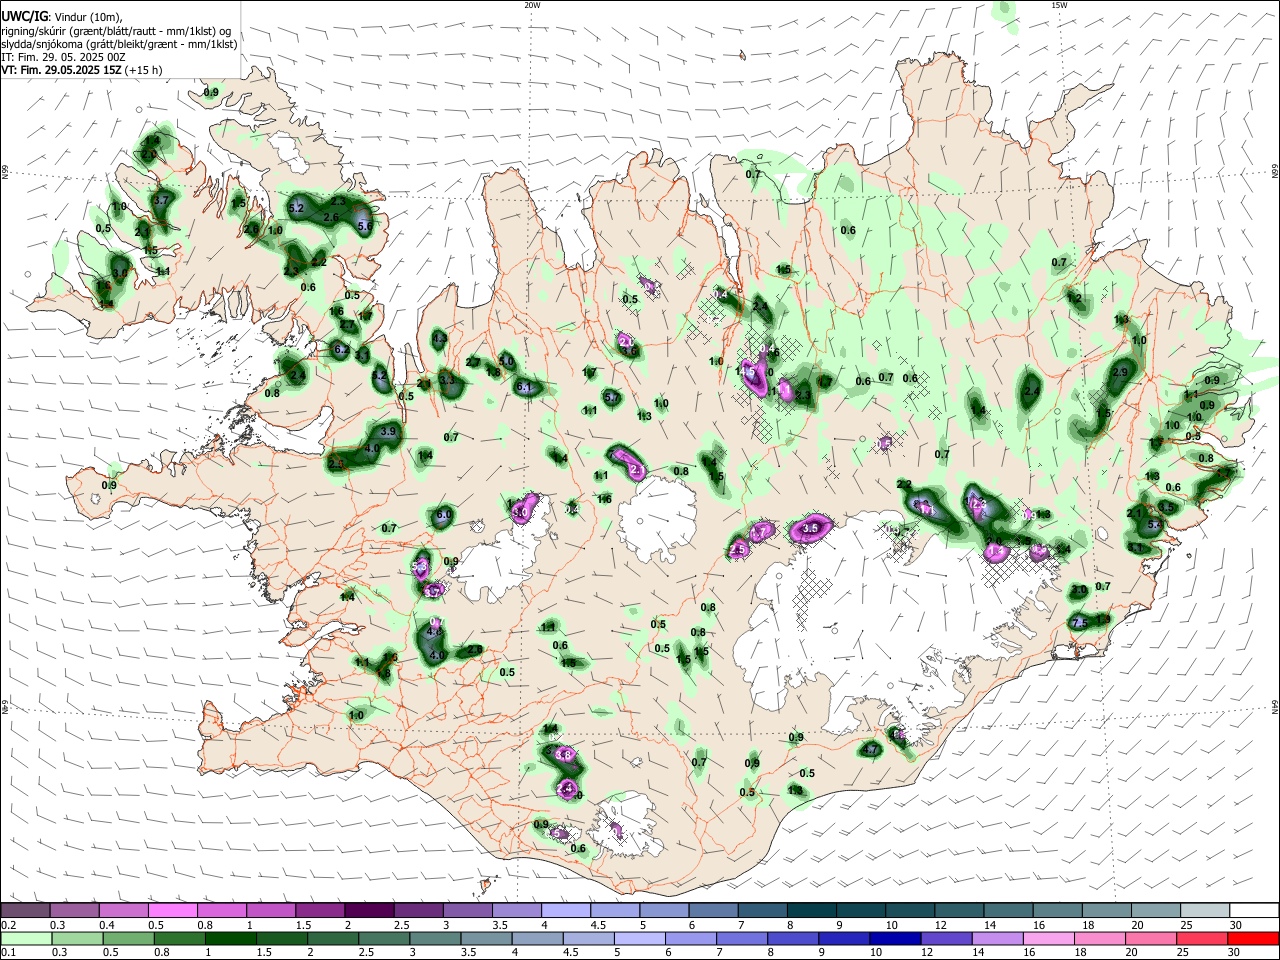This screenshot has width=1280, height=960.
Task: Click the 6.0 precipitation value on the map
Action: point(444,515)
